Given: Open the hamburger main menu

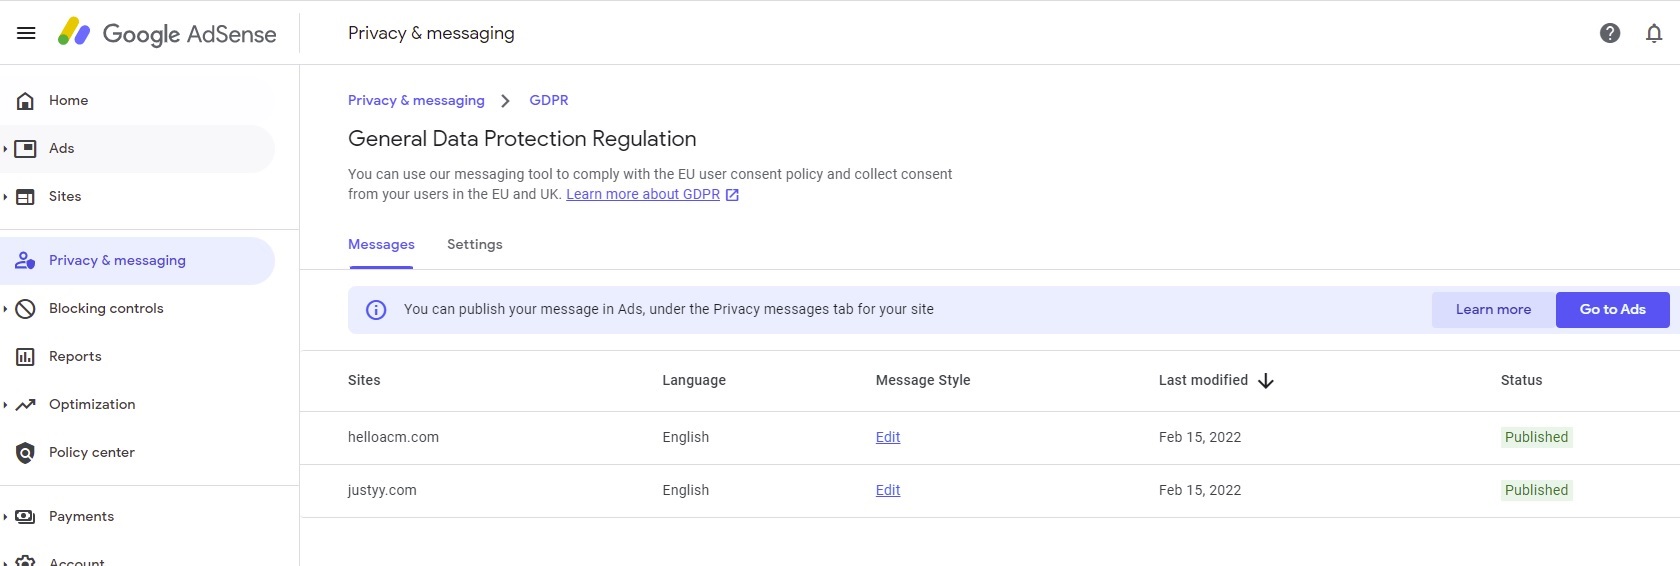Looking at the screenshot, I should point(26,33).
